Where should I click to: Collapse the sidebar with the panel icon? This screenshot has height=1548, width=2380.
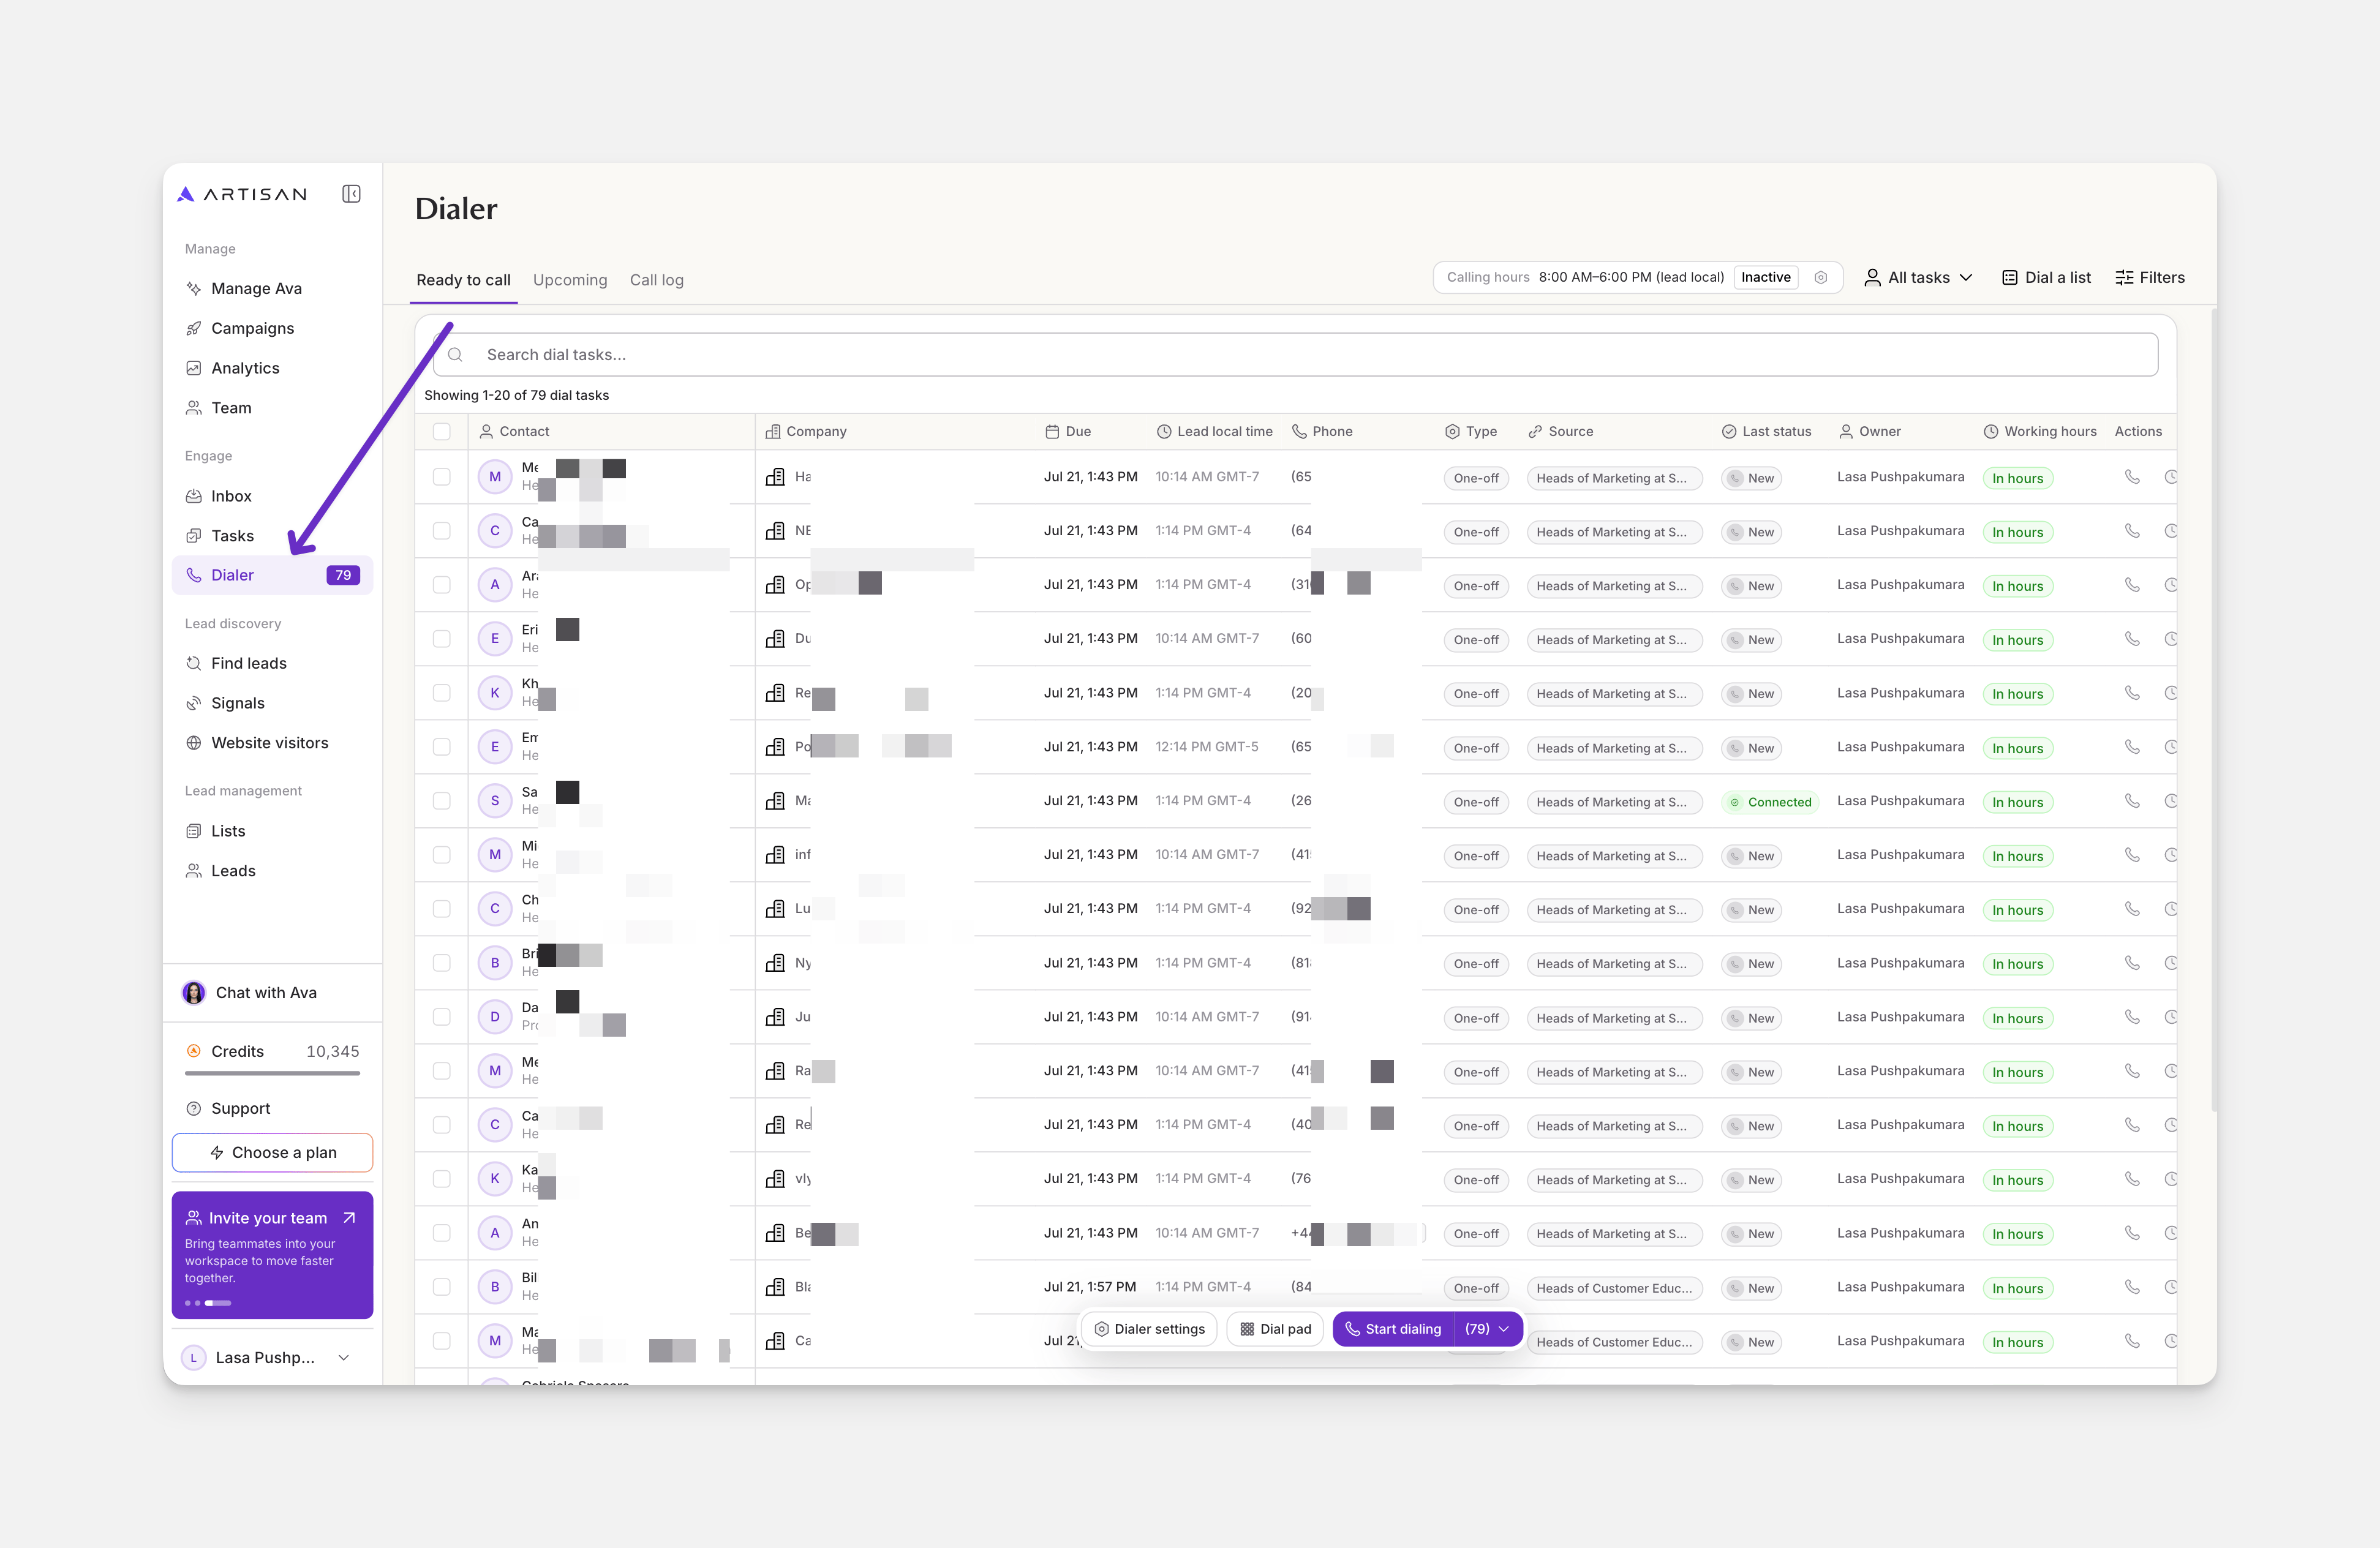click(351, 194)
